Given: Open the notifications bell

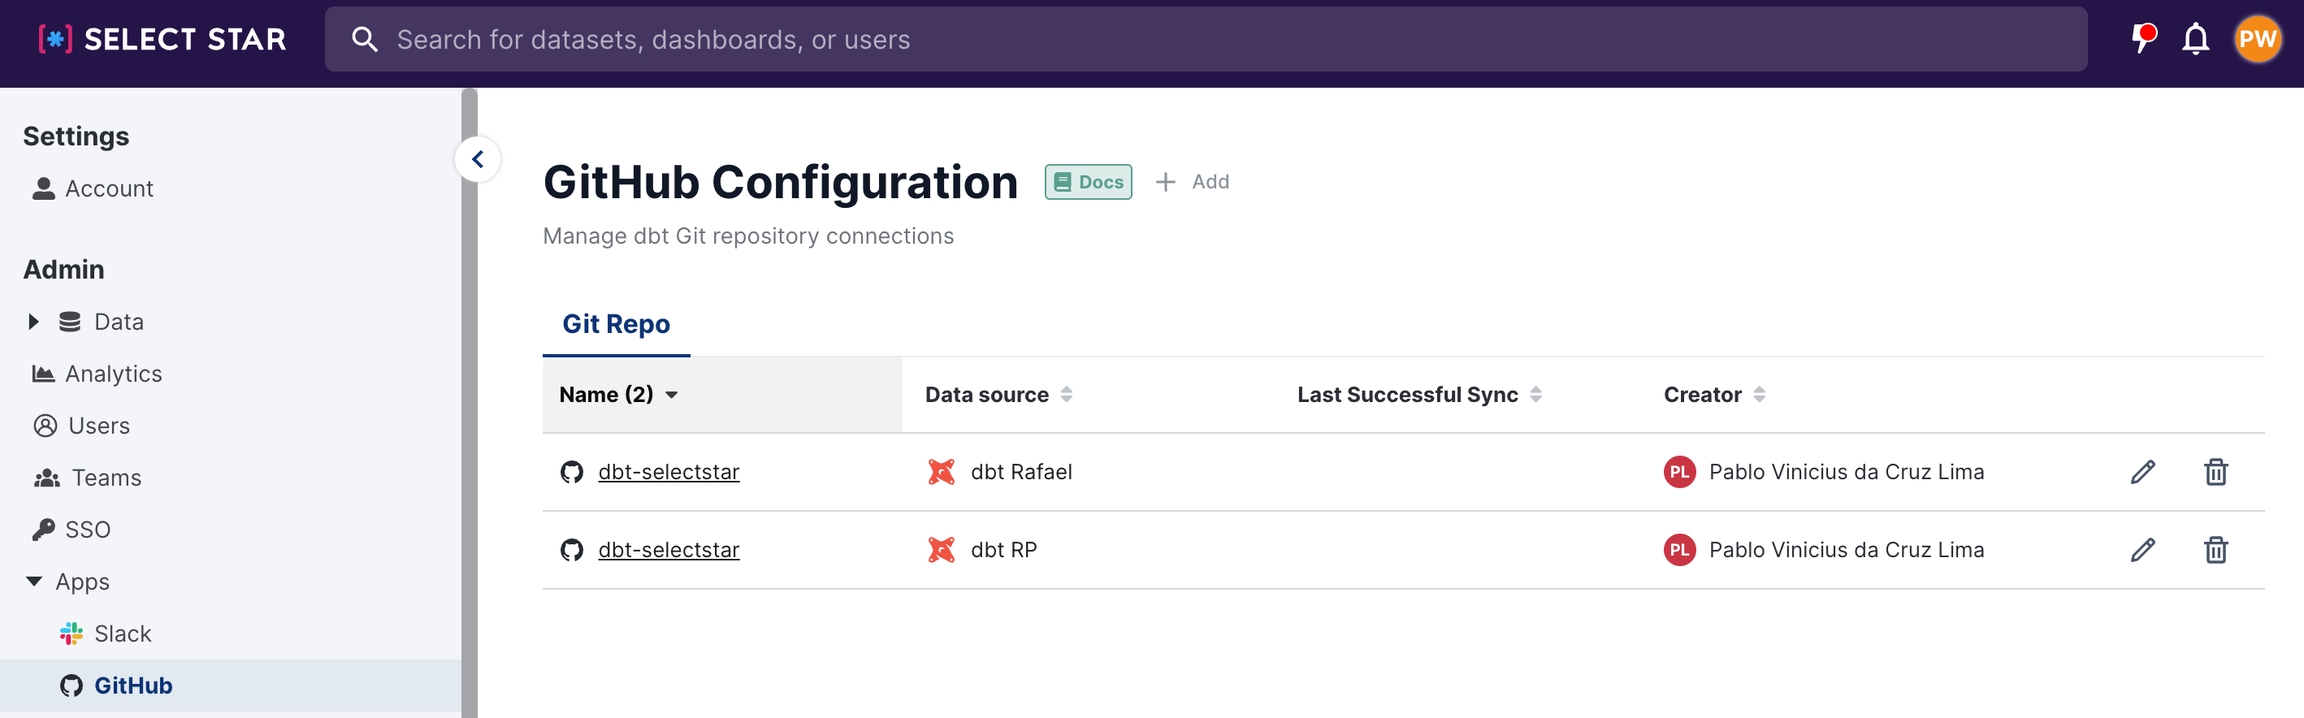Looking at the screenshot, I should tap(2195, 40).
